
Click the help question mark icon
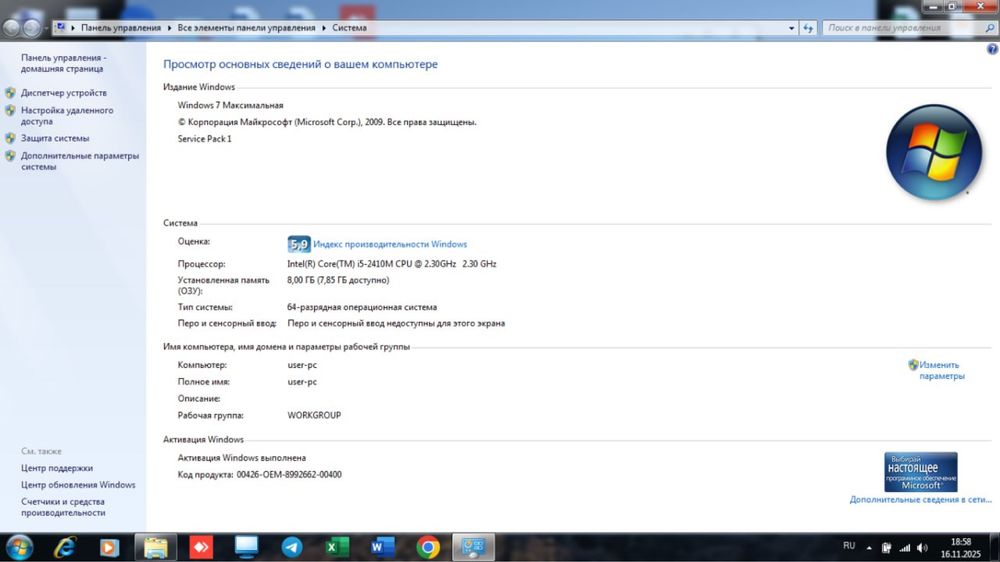992,49
